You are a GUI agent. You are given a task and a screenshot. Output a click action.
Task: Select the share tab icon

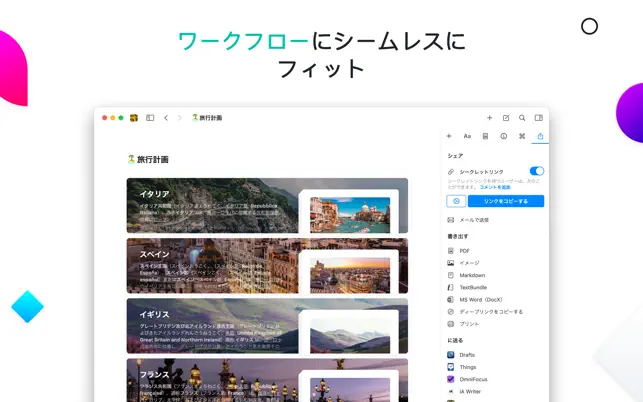[x=540, y=136]
